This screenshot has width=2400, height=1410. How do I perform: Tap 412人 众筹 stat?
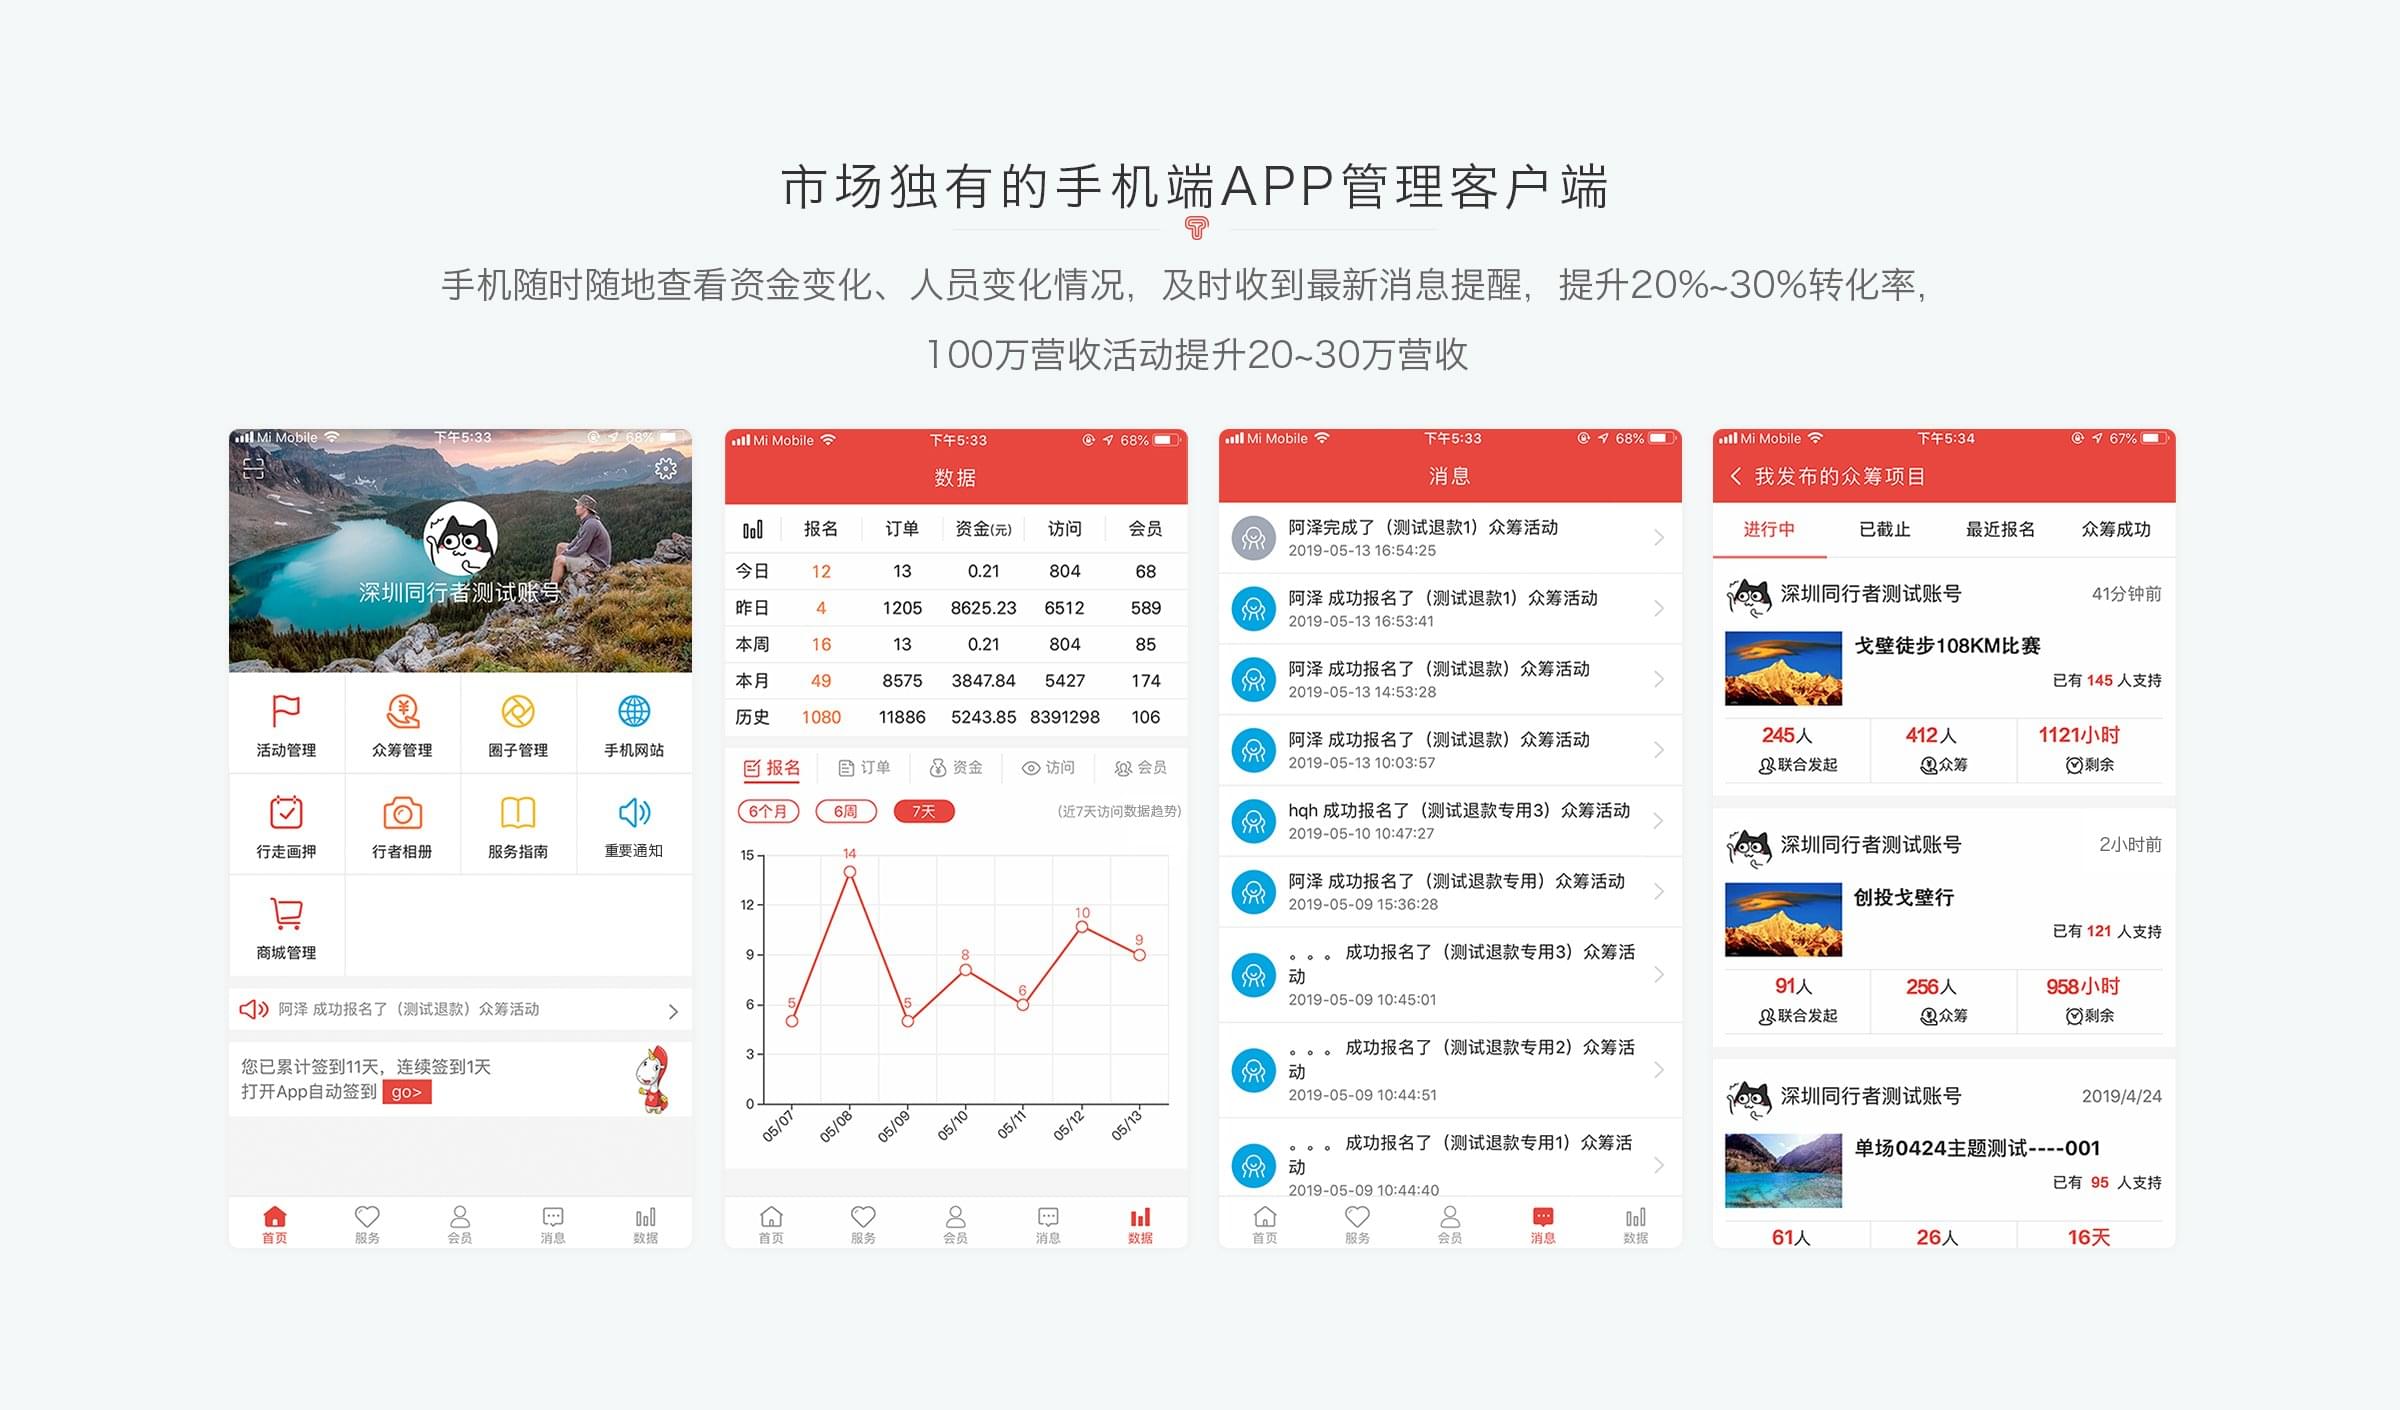(1943, 749)
